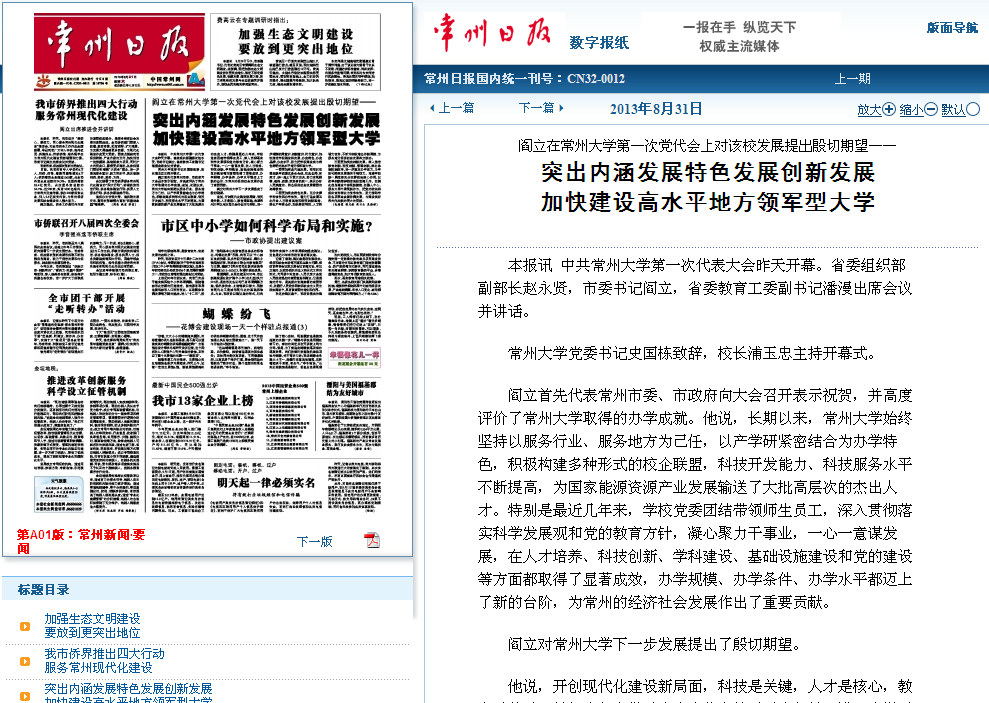Select the 市区中小学如何科学布局和实施 article on the page image
This screenshot has width=989, height=703.
click(266, 257)
